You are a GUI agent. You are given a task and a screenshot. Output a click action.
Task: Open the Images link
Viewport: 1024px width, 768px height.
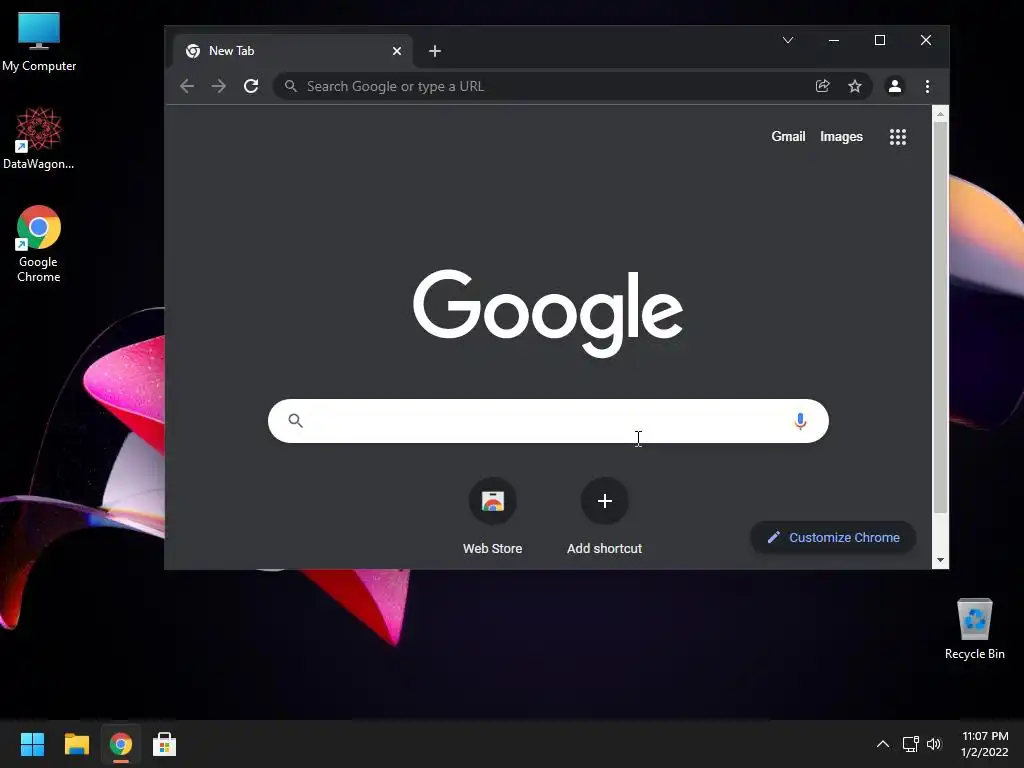[841, 136]
